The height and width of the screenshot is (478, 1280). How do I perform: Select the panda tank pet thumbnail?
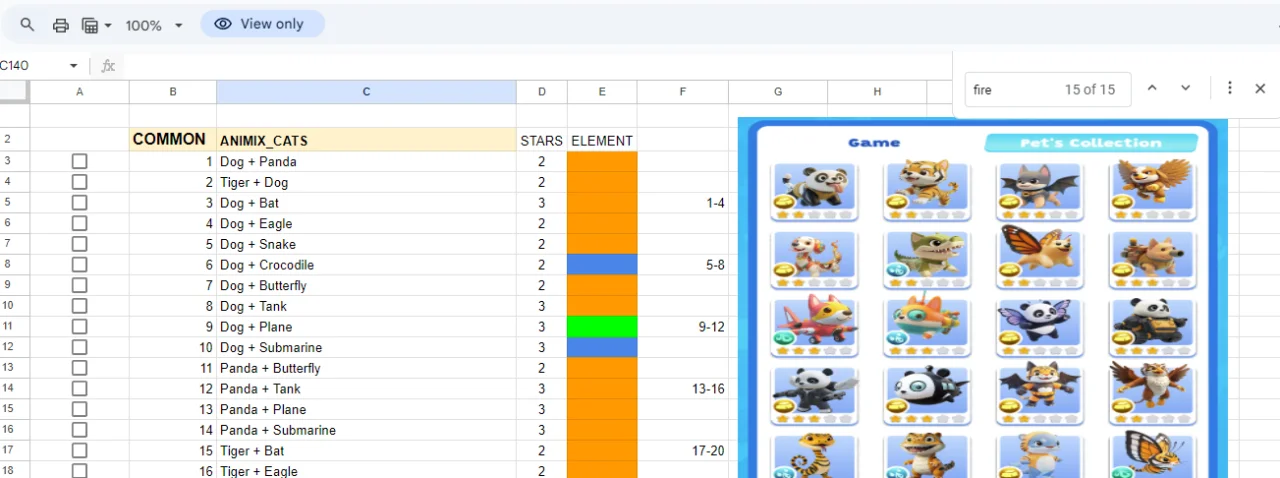(x=1151, y=327)
